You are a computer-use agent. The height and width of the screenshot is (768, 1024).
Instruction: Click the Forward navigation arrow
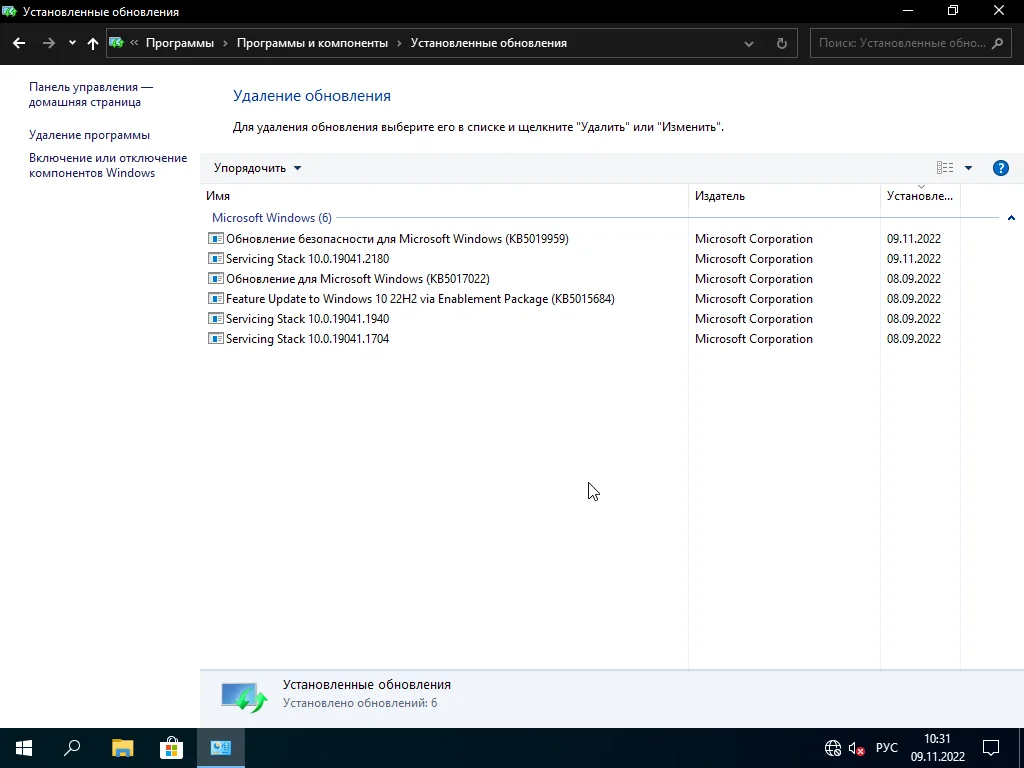(48, 43)
